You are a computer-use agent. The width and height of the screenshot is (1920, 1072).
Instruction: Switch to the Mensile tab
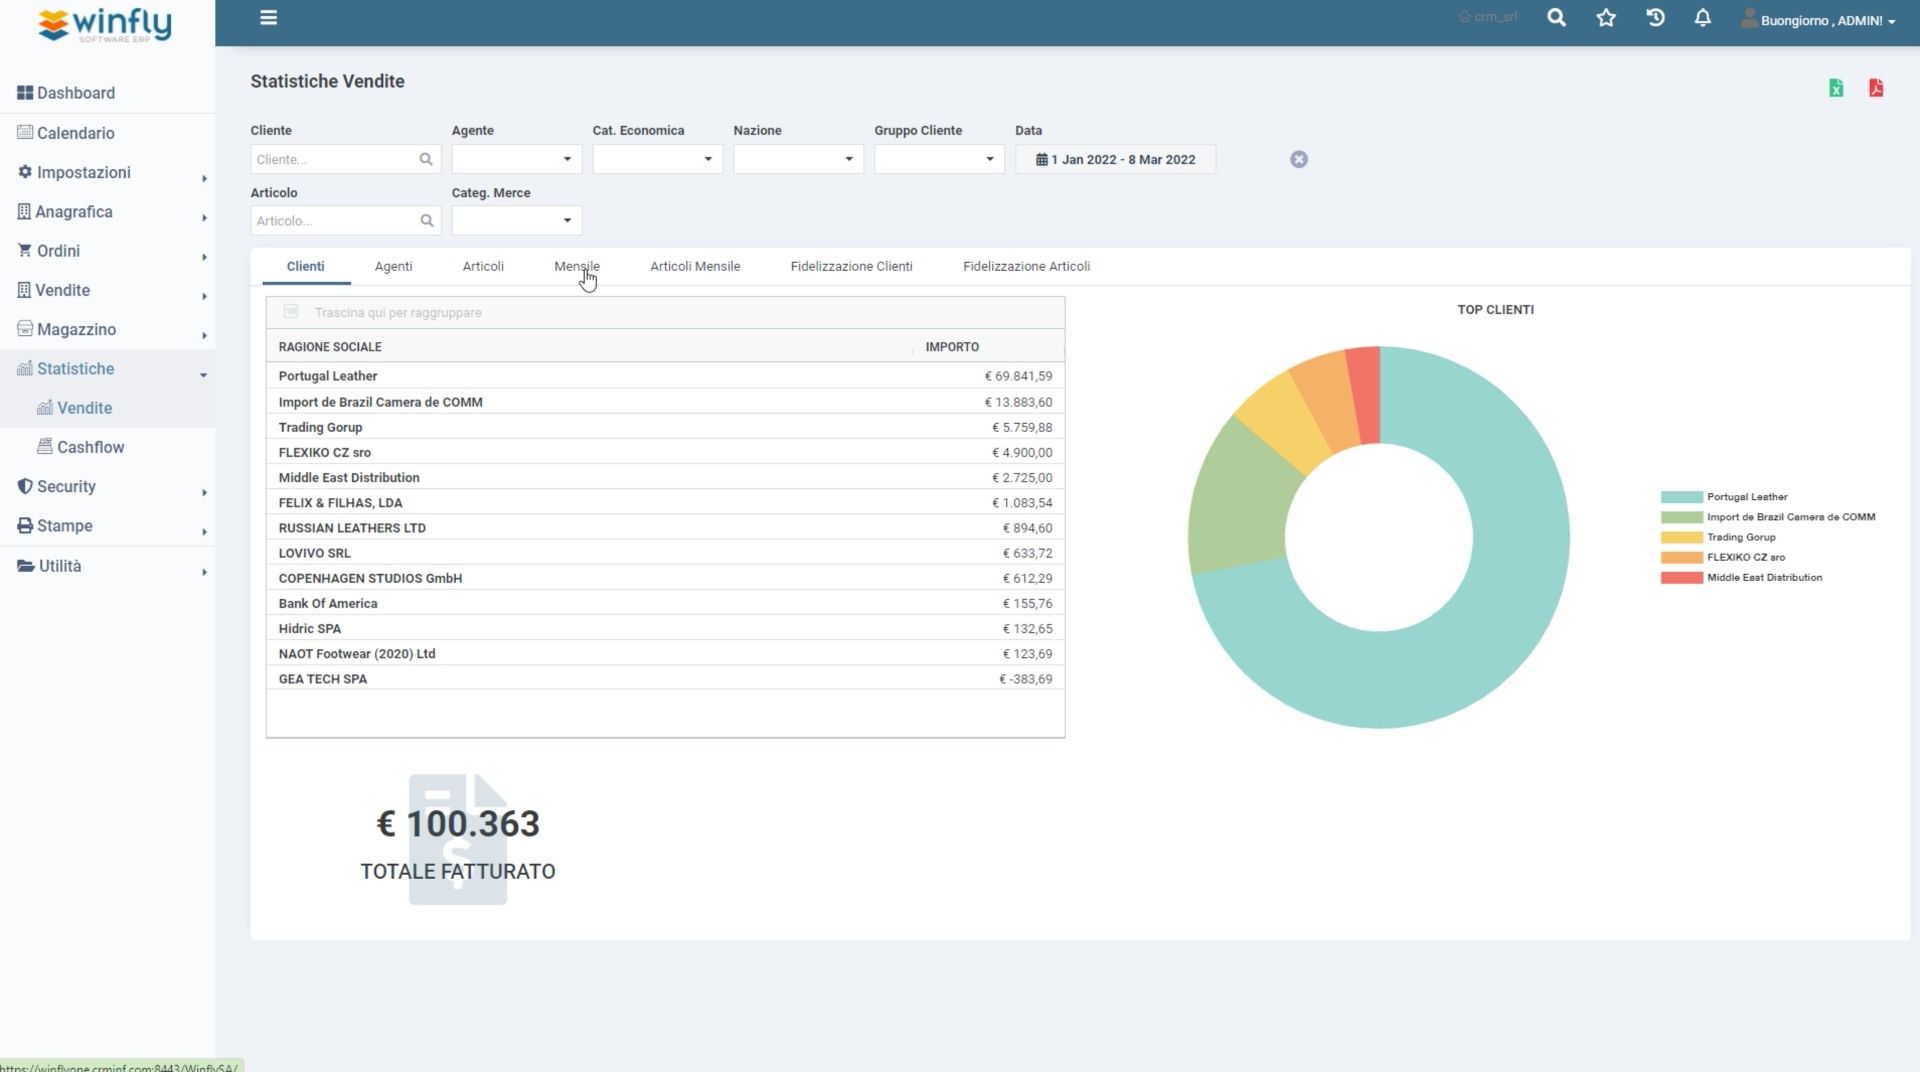tap(577, 266)
